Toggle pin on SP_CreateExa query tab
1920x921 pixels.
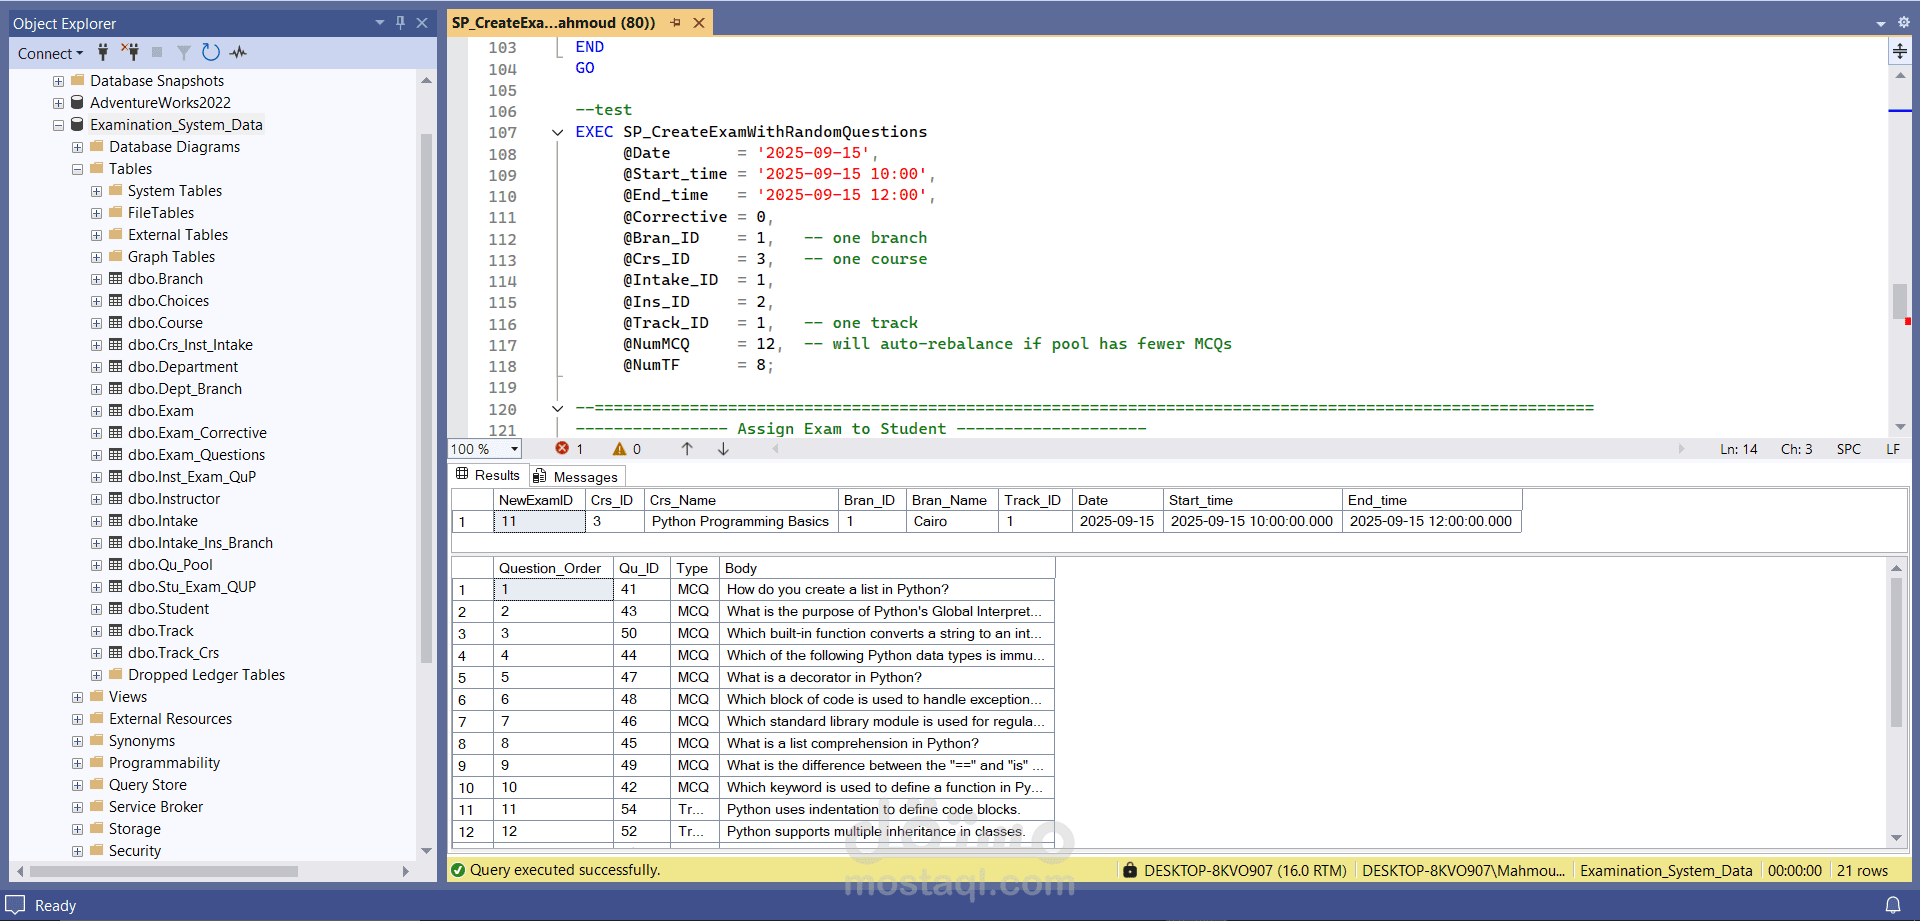coord(676,22)
